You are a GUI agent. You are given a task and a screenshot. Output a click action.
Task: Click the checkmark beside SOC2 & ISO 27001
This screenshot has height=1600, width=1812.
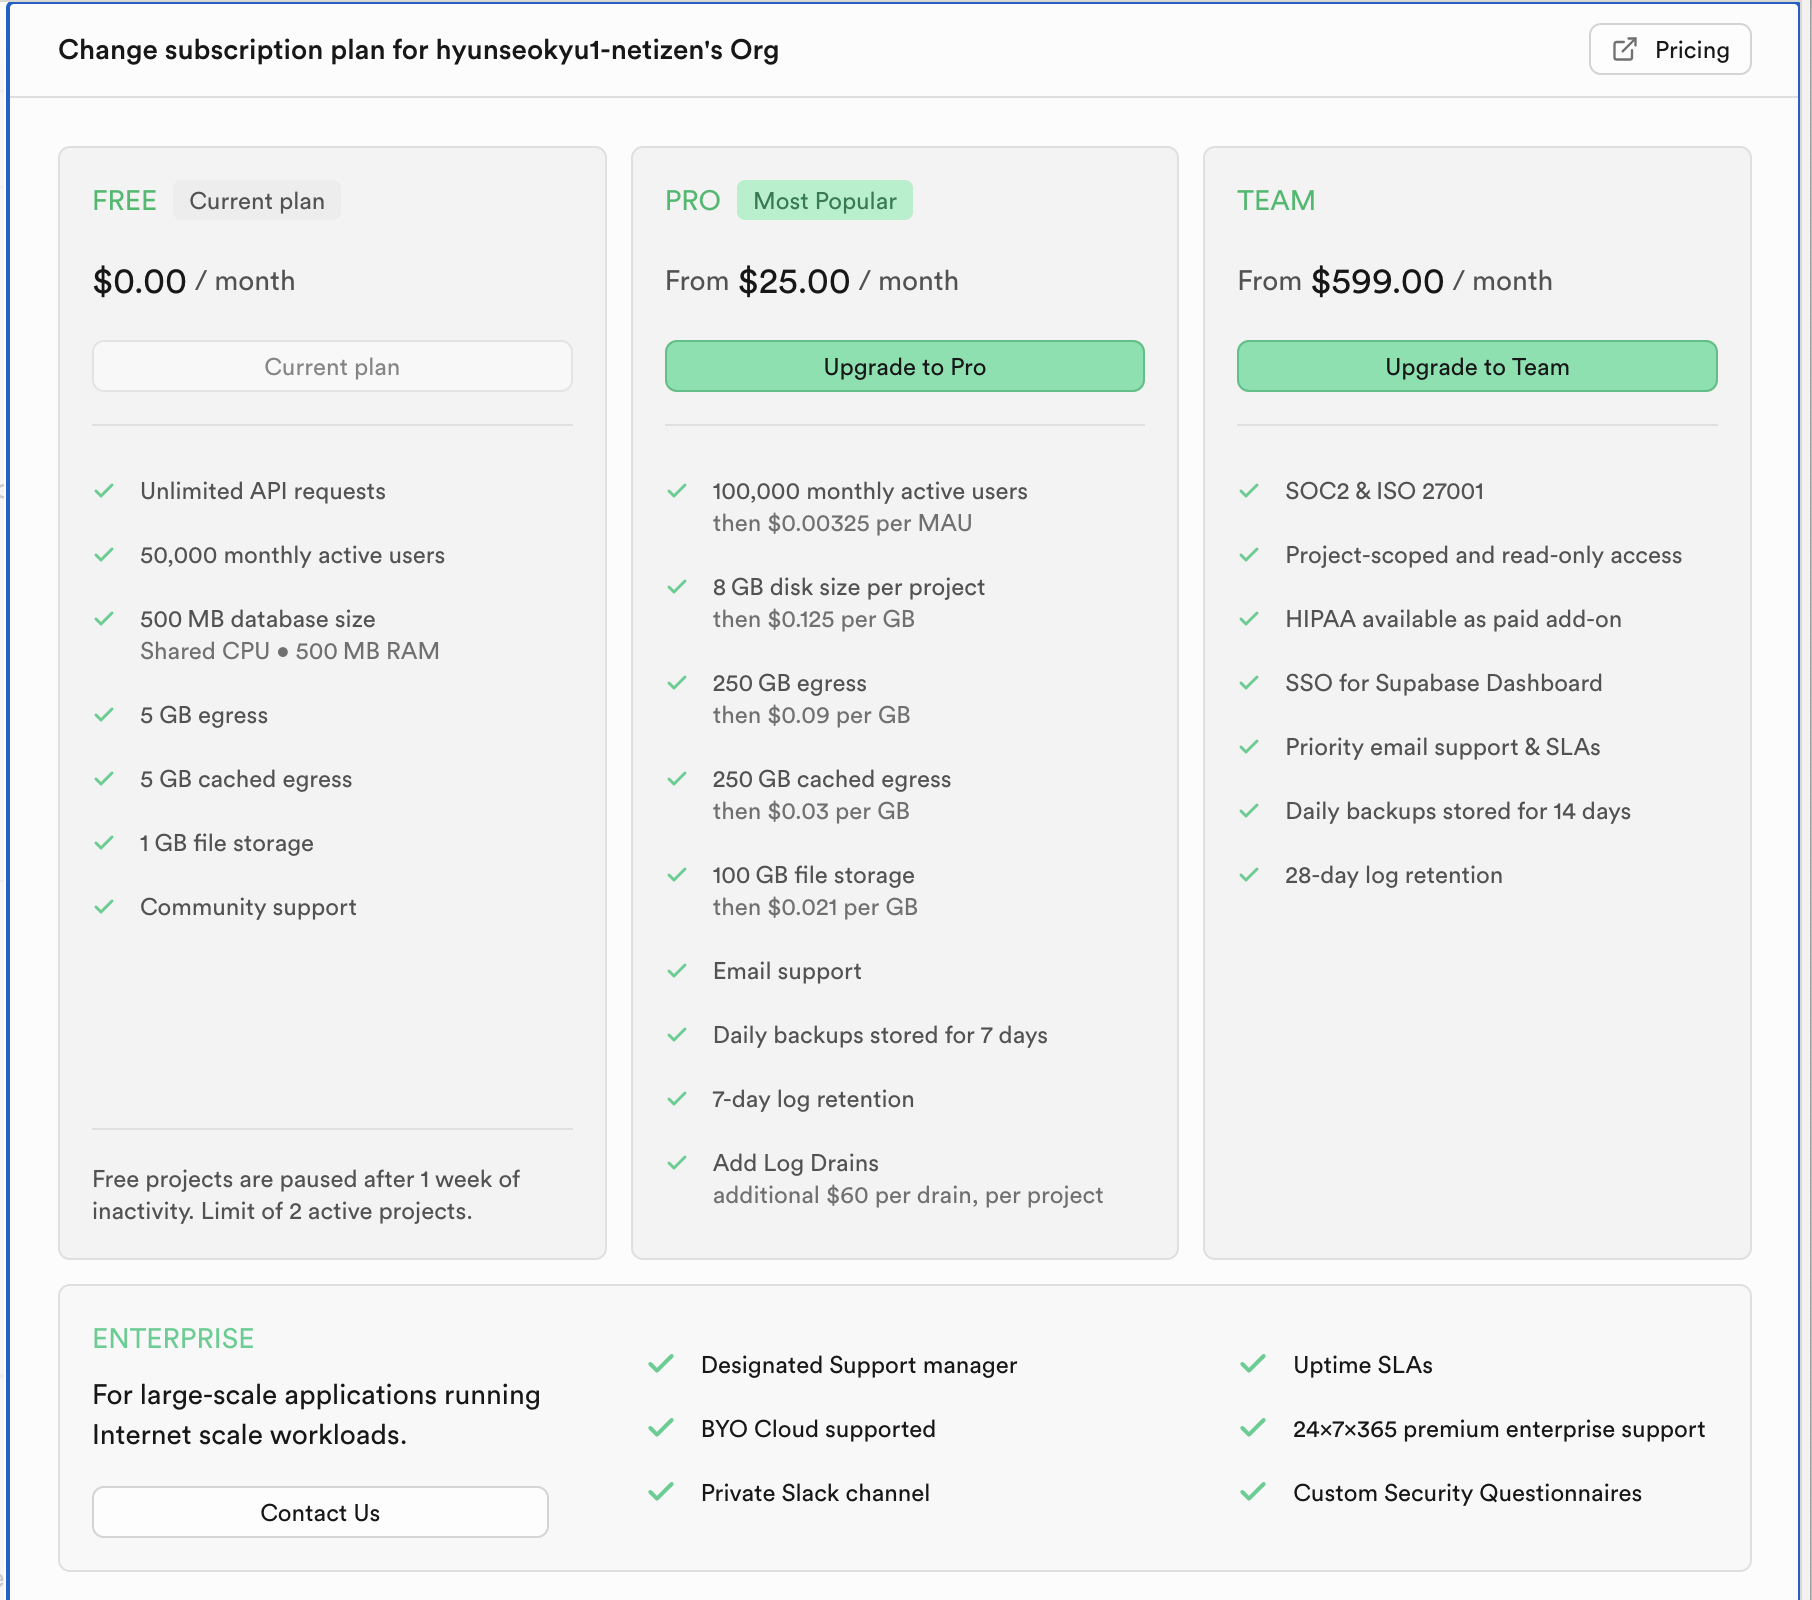(1249, 491)
